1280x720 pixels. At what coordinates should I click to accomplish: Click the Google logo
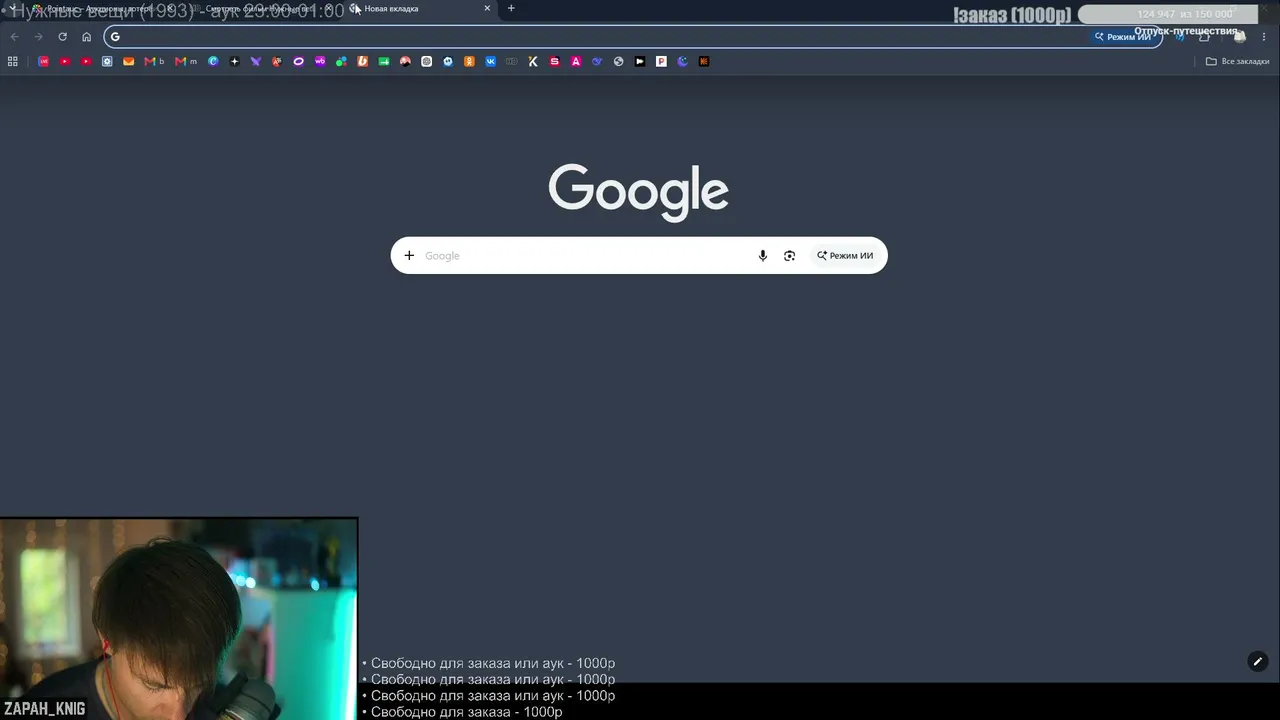638,192
